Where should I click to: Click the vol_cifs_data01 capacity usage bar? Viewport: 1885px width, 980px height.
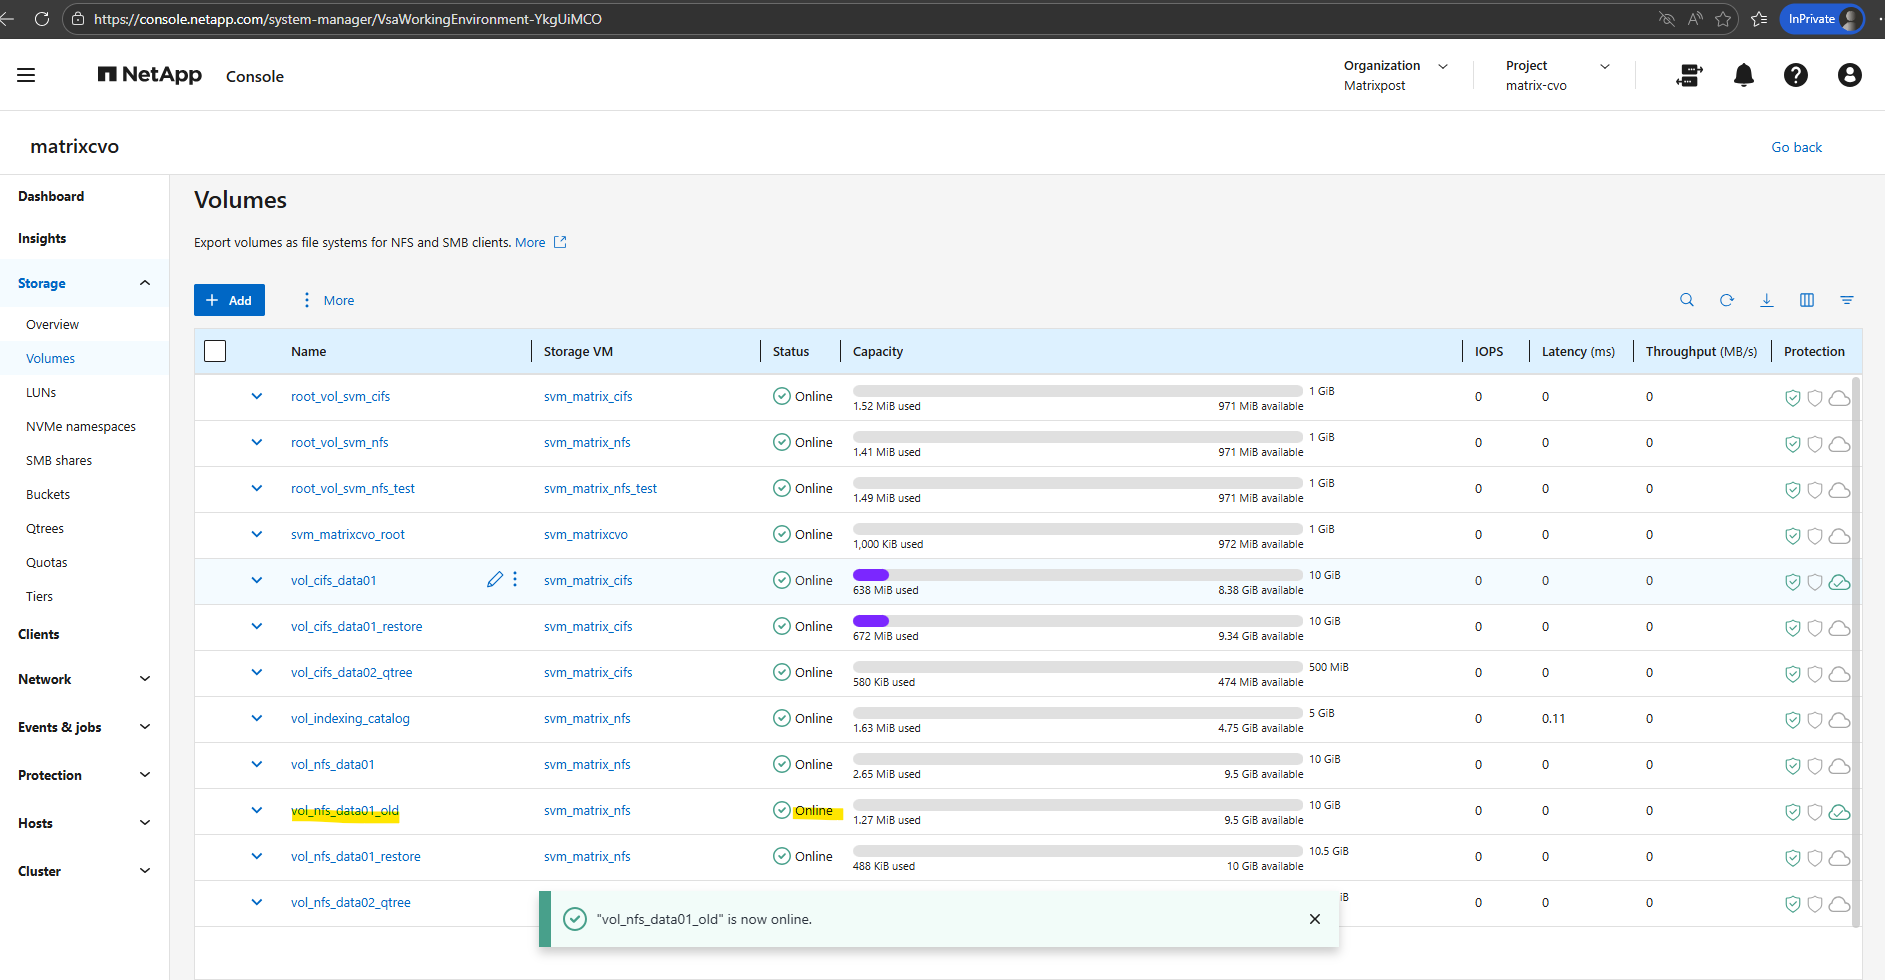(1077, 575)
